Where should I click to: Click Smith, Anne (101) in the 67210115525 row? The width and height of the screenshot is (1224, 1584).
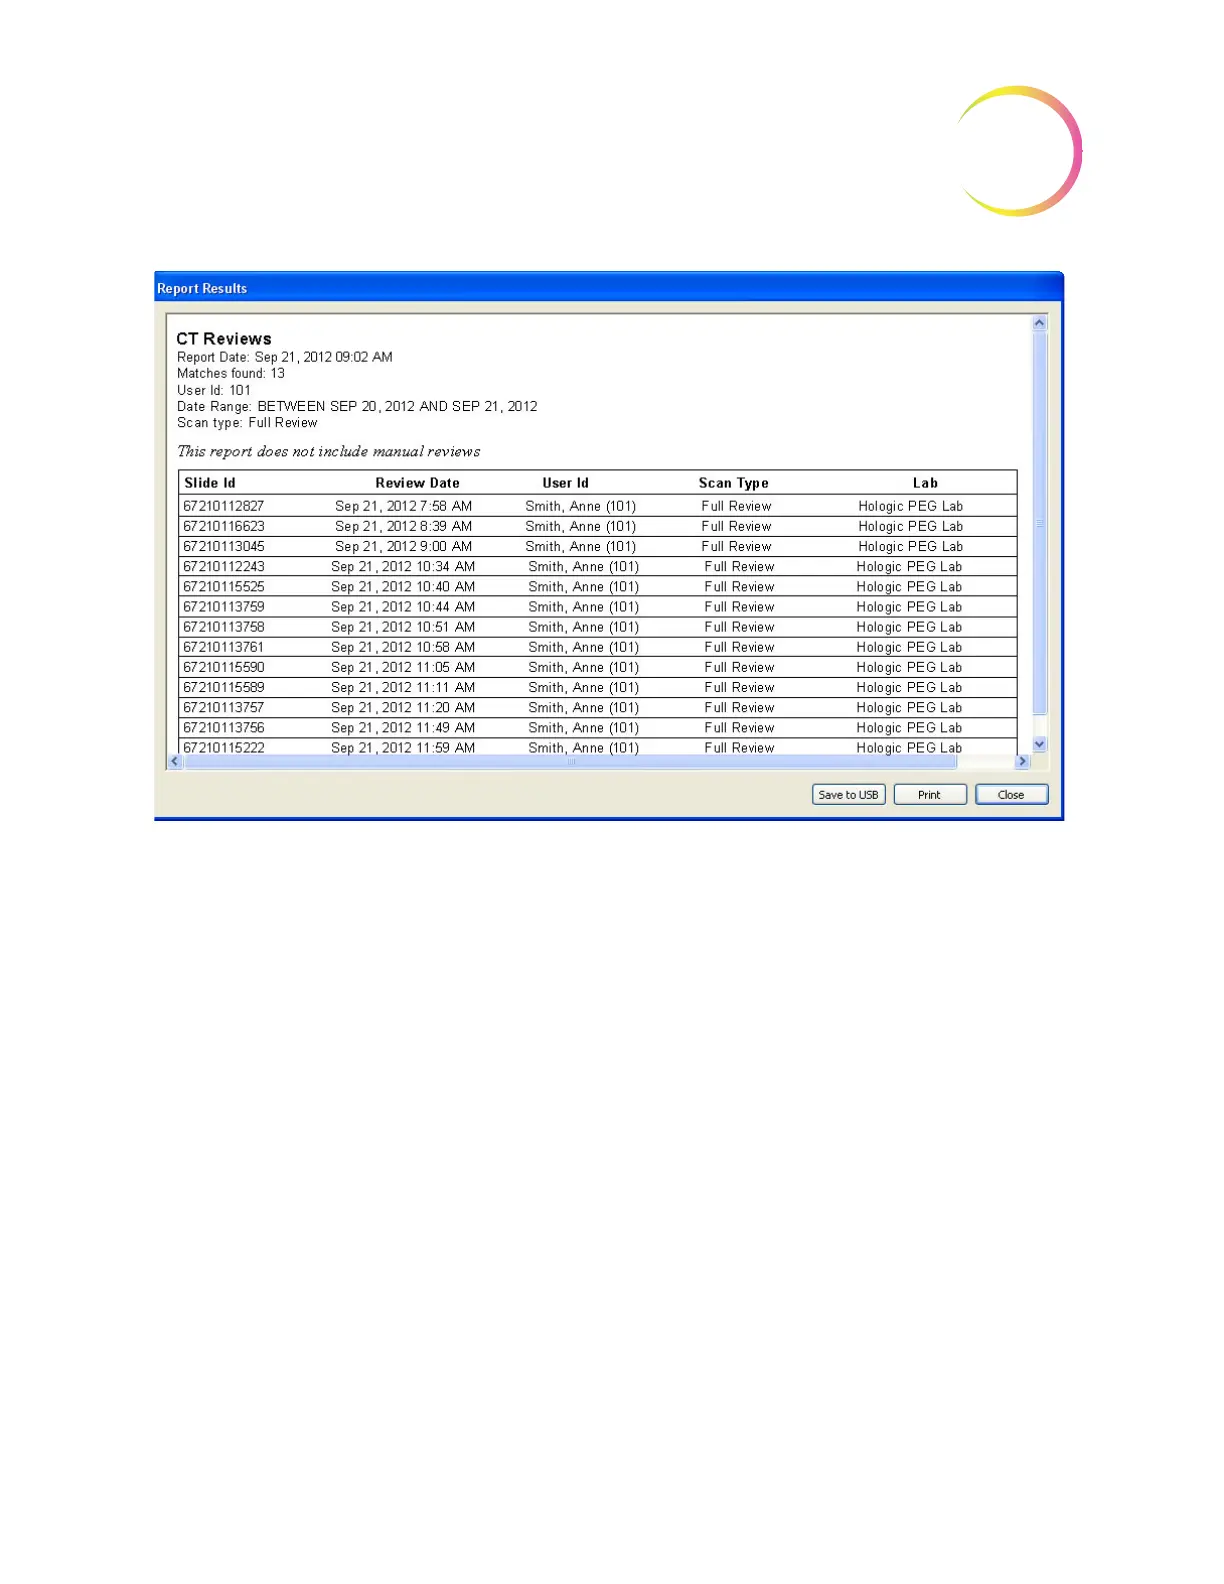point(583,587)
